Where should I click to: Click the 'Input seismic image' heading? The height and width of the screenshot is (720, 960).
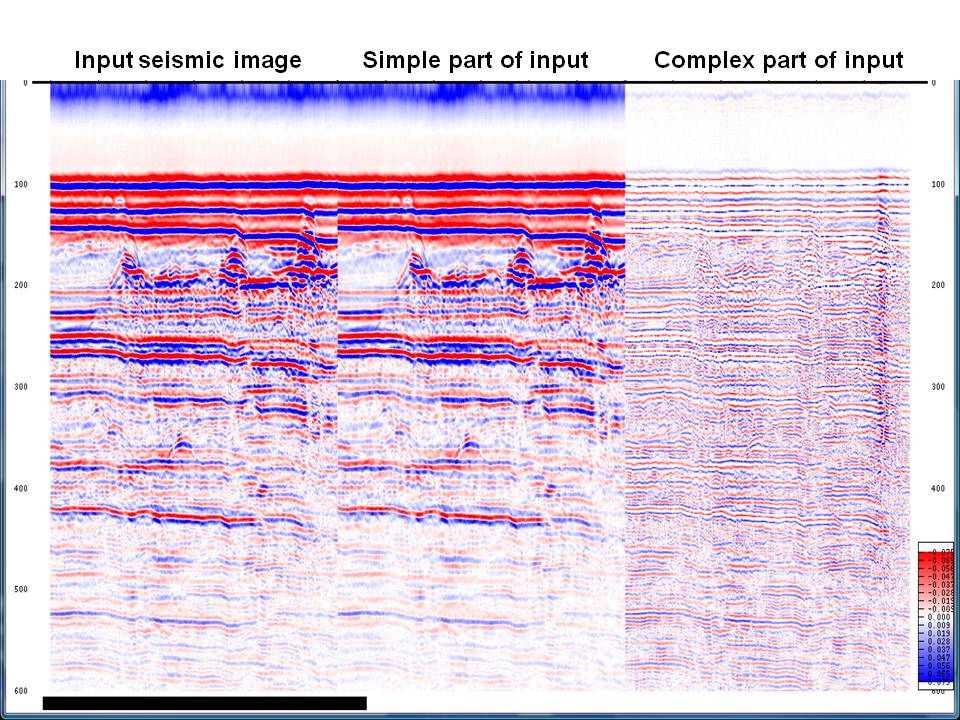coord(188,60)
